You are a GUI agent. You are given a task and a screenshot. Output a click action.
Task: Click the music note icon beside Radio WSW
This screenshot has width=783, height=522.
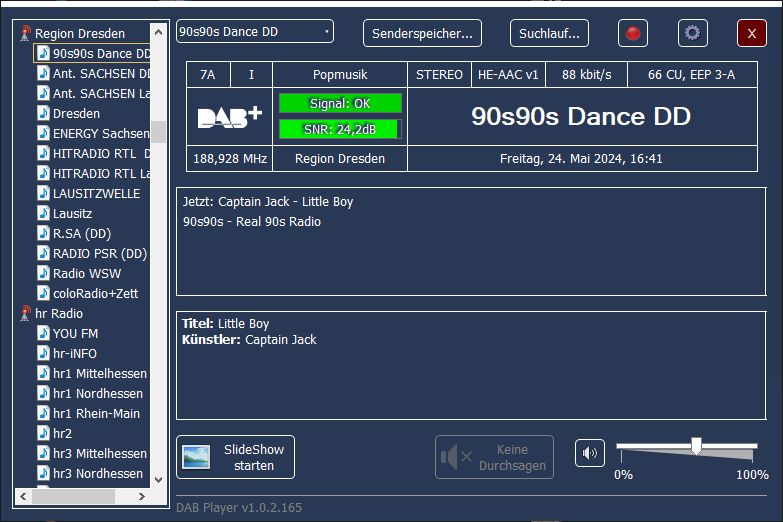(x=43, y=274)
